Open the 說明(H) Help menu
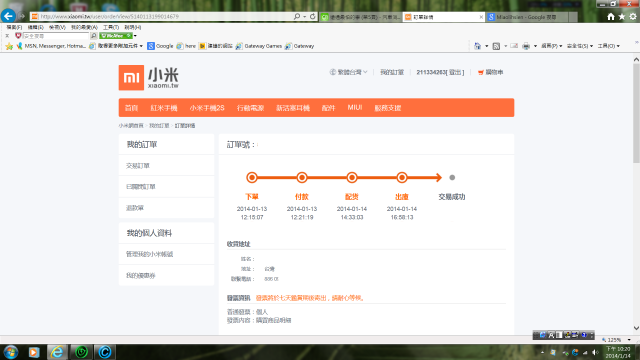The image size is (640, 360). pos(133,27)
